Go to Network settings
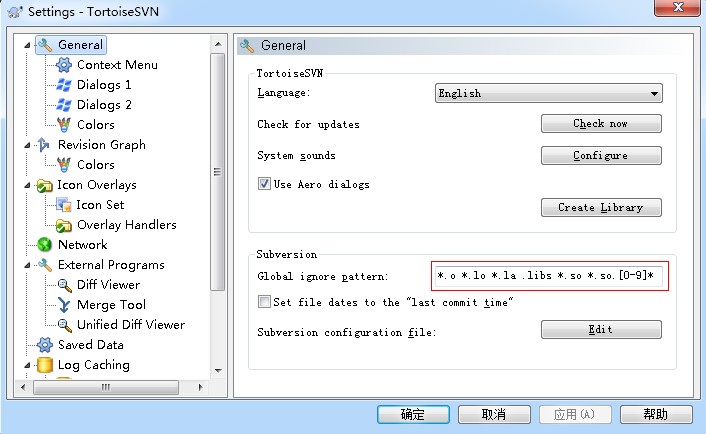This screenshot has height=434, width=706. (83, 245)
